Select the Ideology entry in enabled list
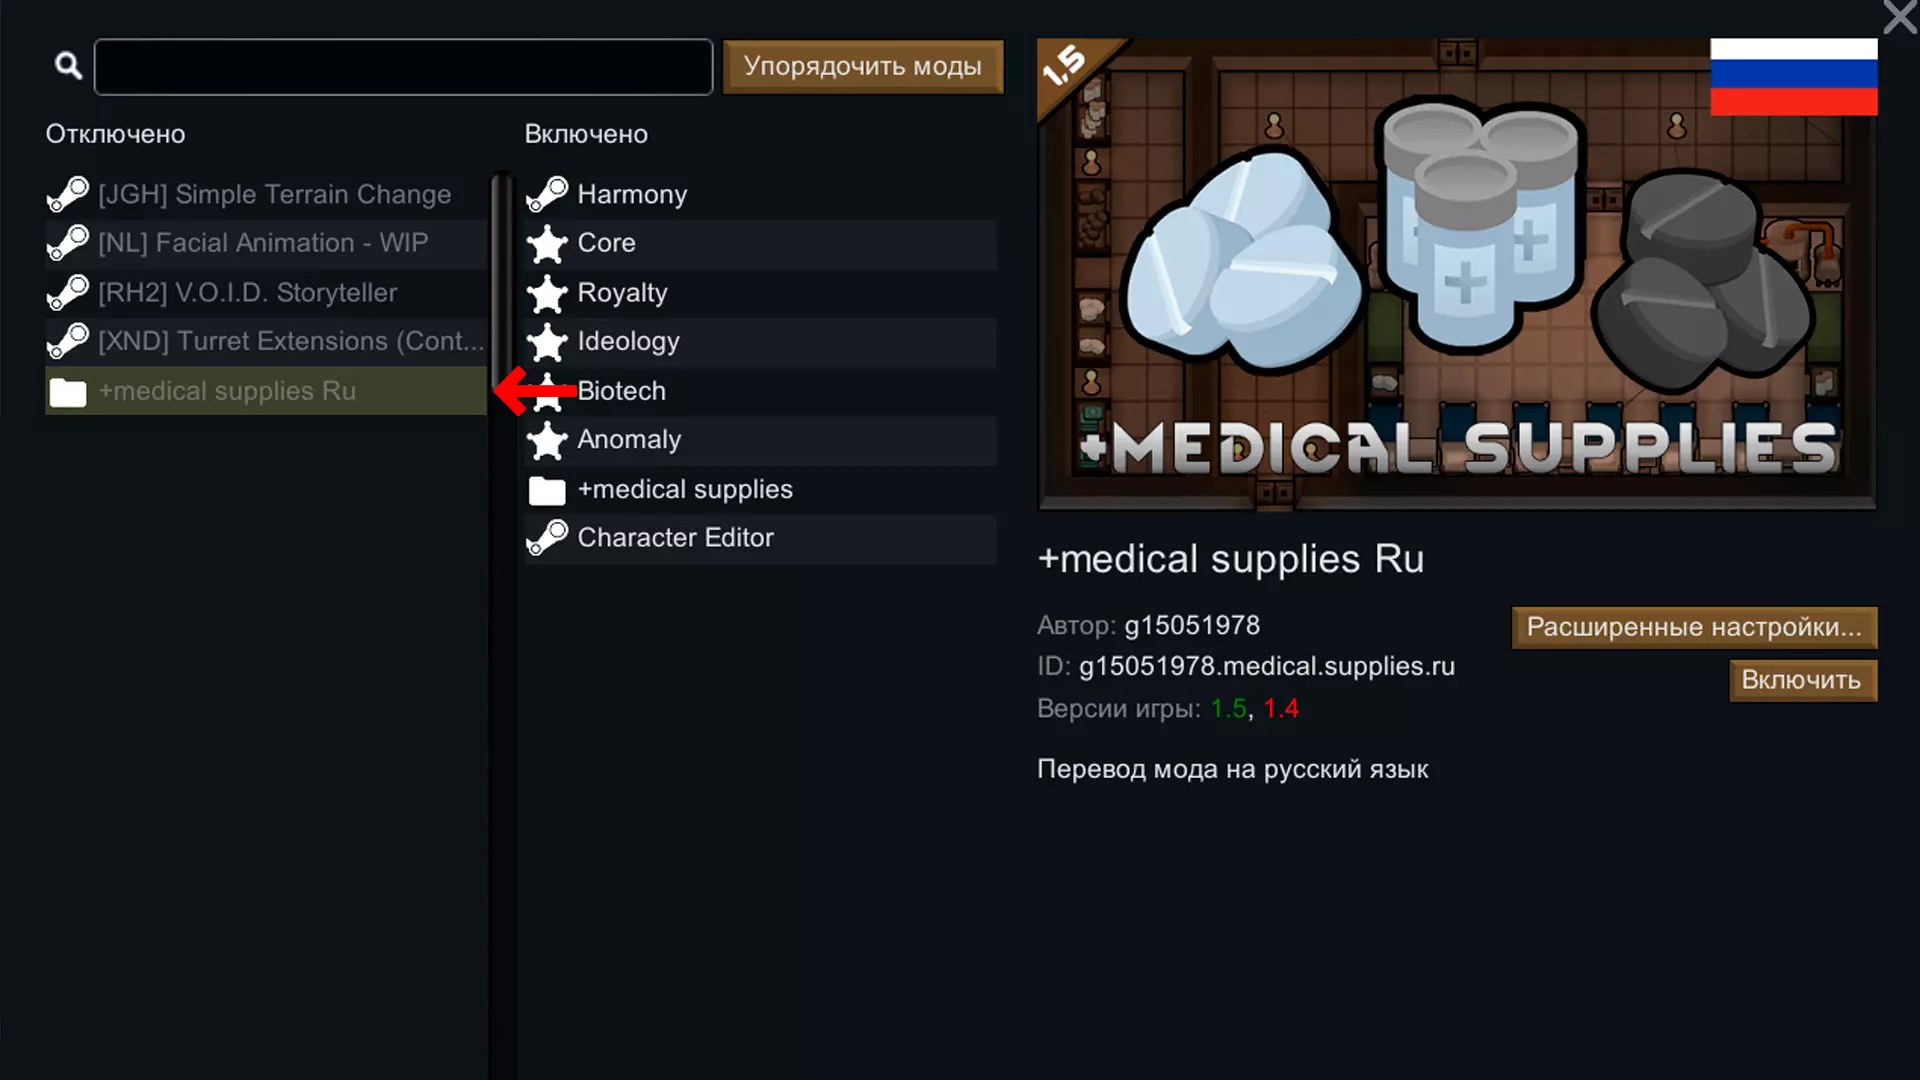 [x=760, y=341]
